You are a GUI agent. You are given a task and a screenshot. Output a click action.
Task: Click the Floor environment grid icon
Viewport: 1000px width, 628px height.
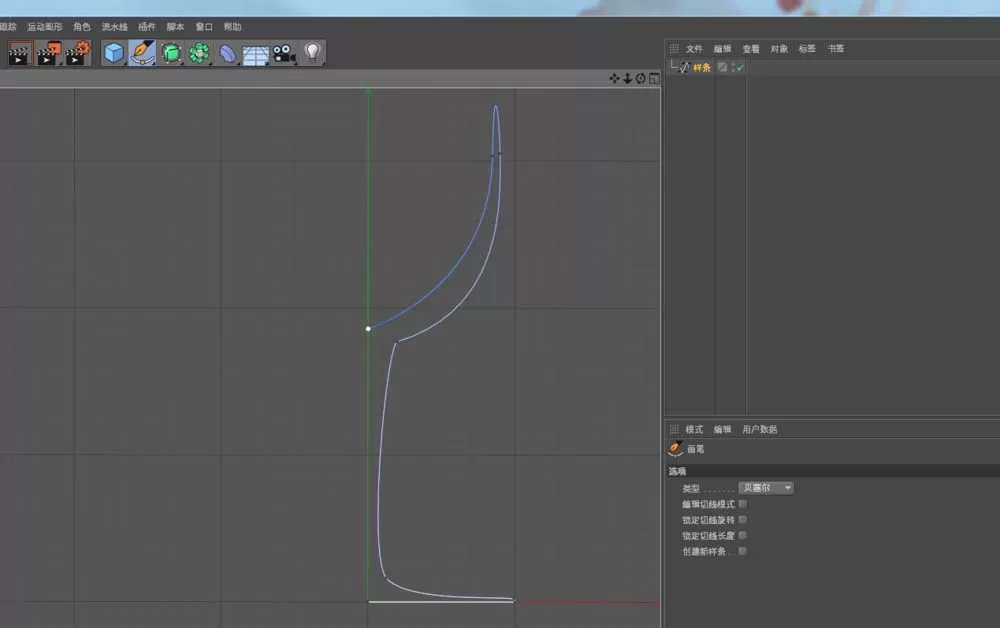(x=255, y=54)
